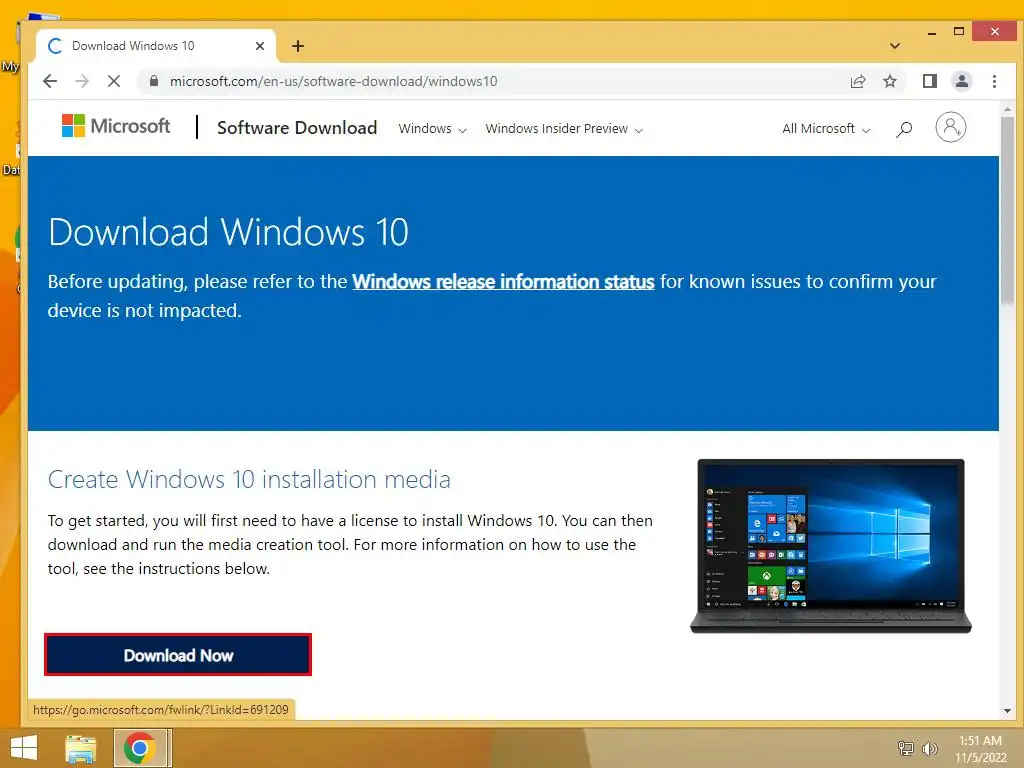Open Chrome three-dot menu
The height and width of the screenshot is (768, 1024).
click(x=994, y=81)
